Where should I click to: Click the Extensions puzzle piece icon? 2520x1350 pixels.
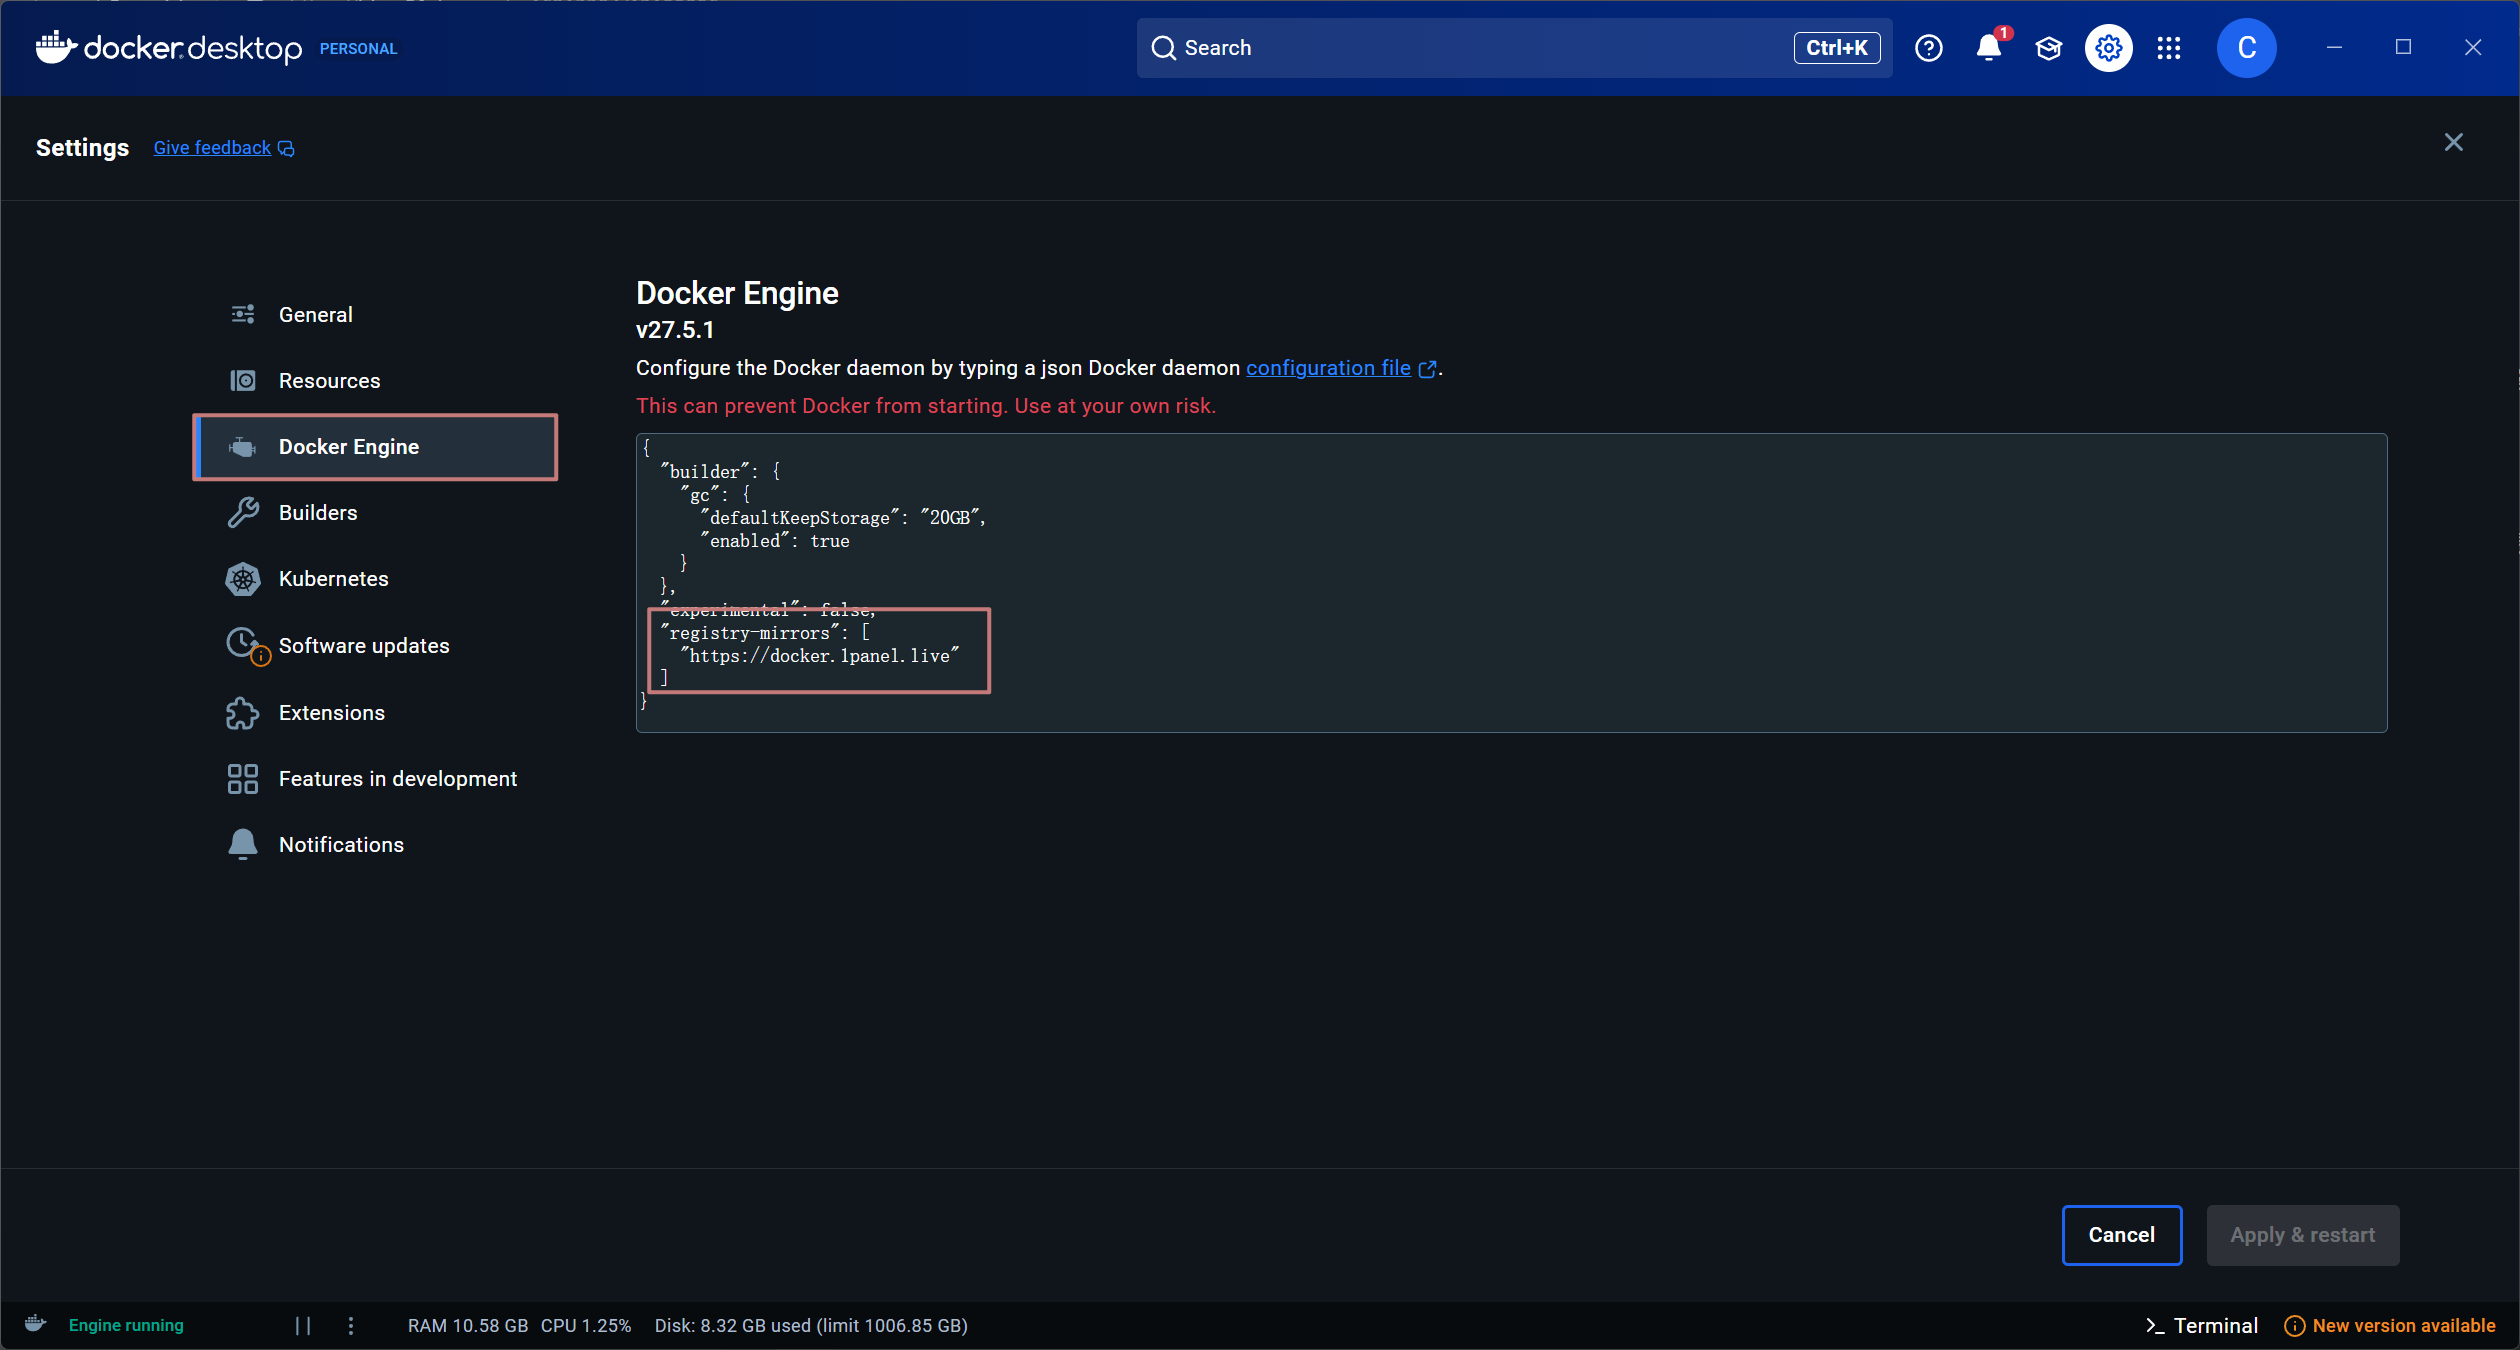243,713
